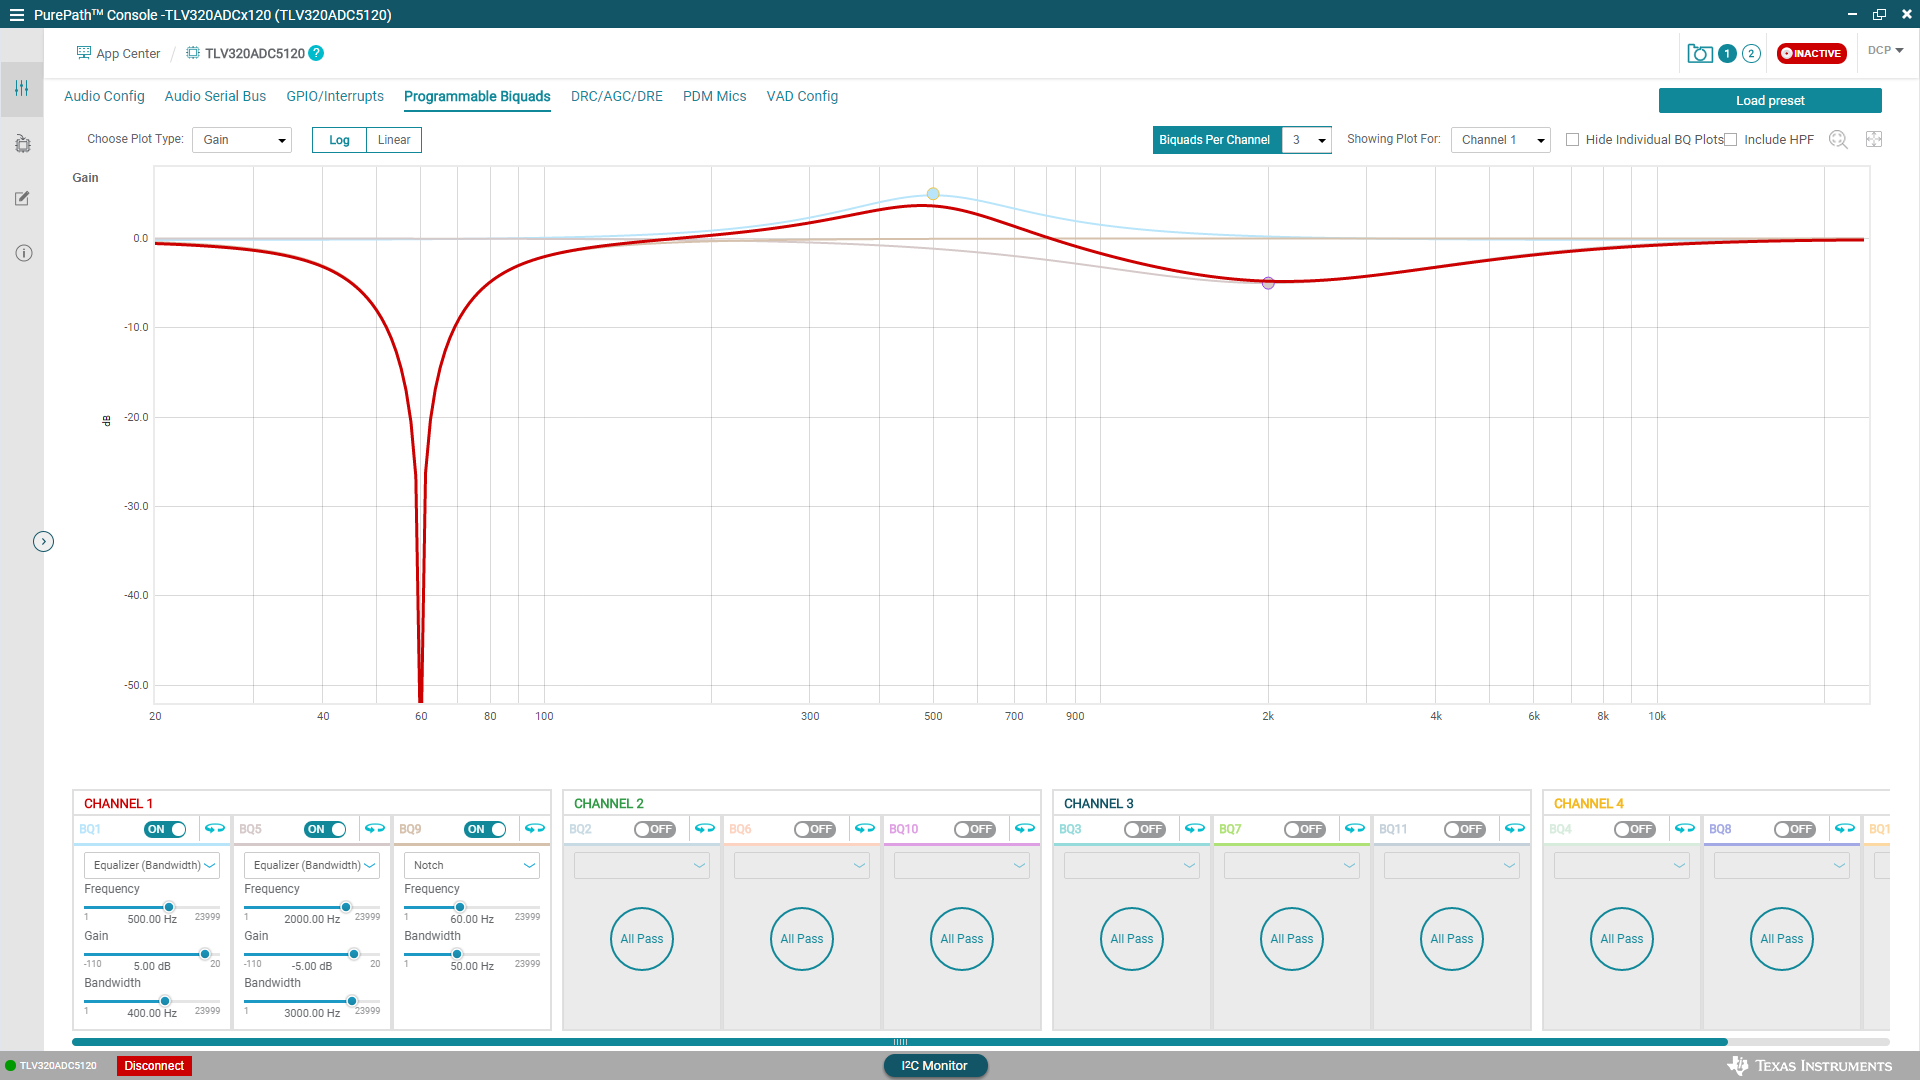The width and height of the screenshot is (1920, 1080).
Task: Click the camera snapshot icon
Action: click(1699, 54)
